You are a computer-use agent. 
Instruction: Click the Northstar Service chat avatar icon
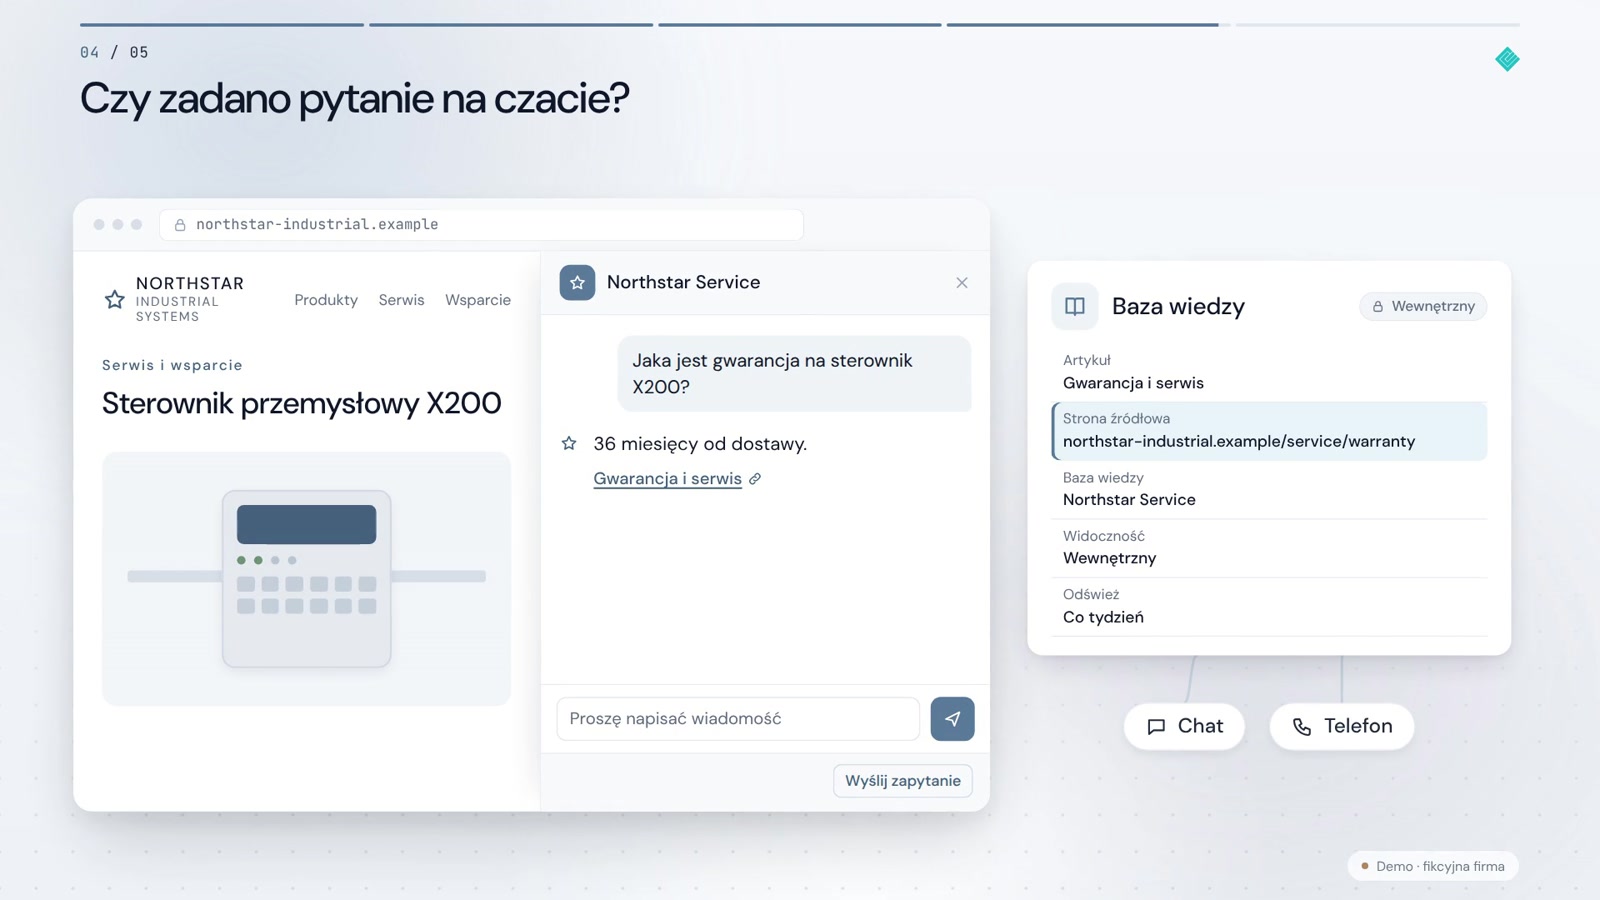coord(577,283)
